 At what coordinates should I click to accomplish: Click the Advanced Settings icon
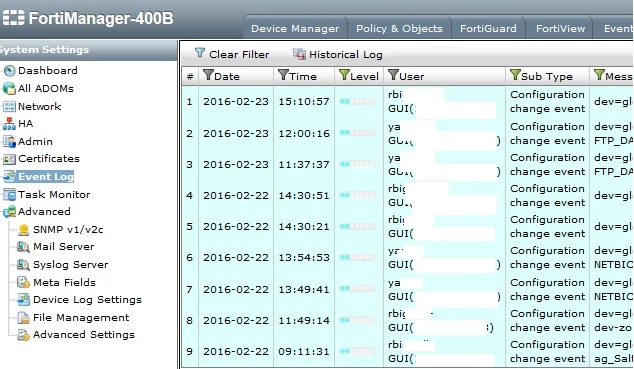pyautogui.click(x=23, y=335)
